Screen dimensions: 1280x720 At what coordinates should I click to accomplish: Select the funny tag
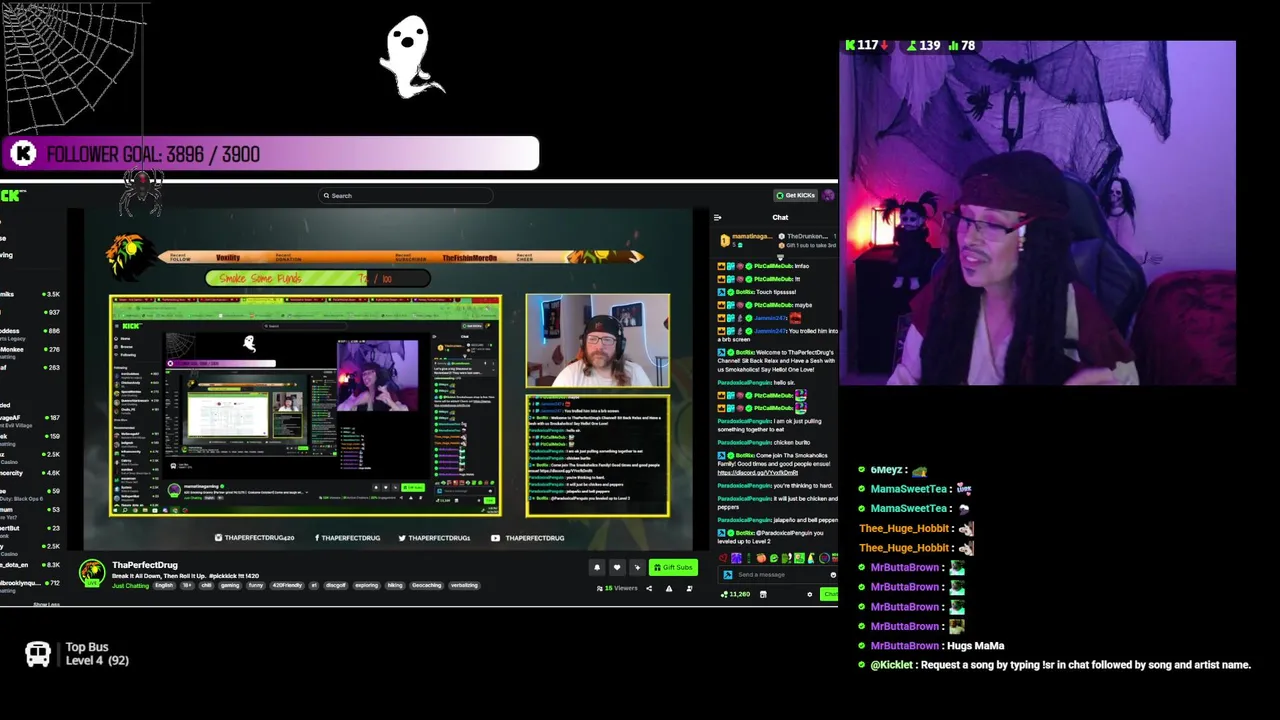[255, 585]
